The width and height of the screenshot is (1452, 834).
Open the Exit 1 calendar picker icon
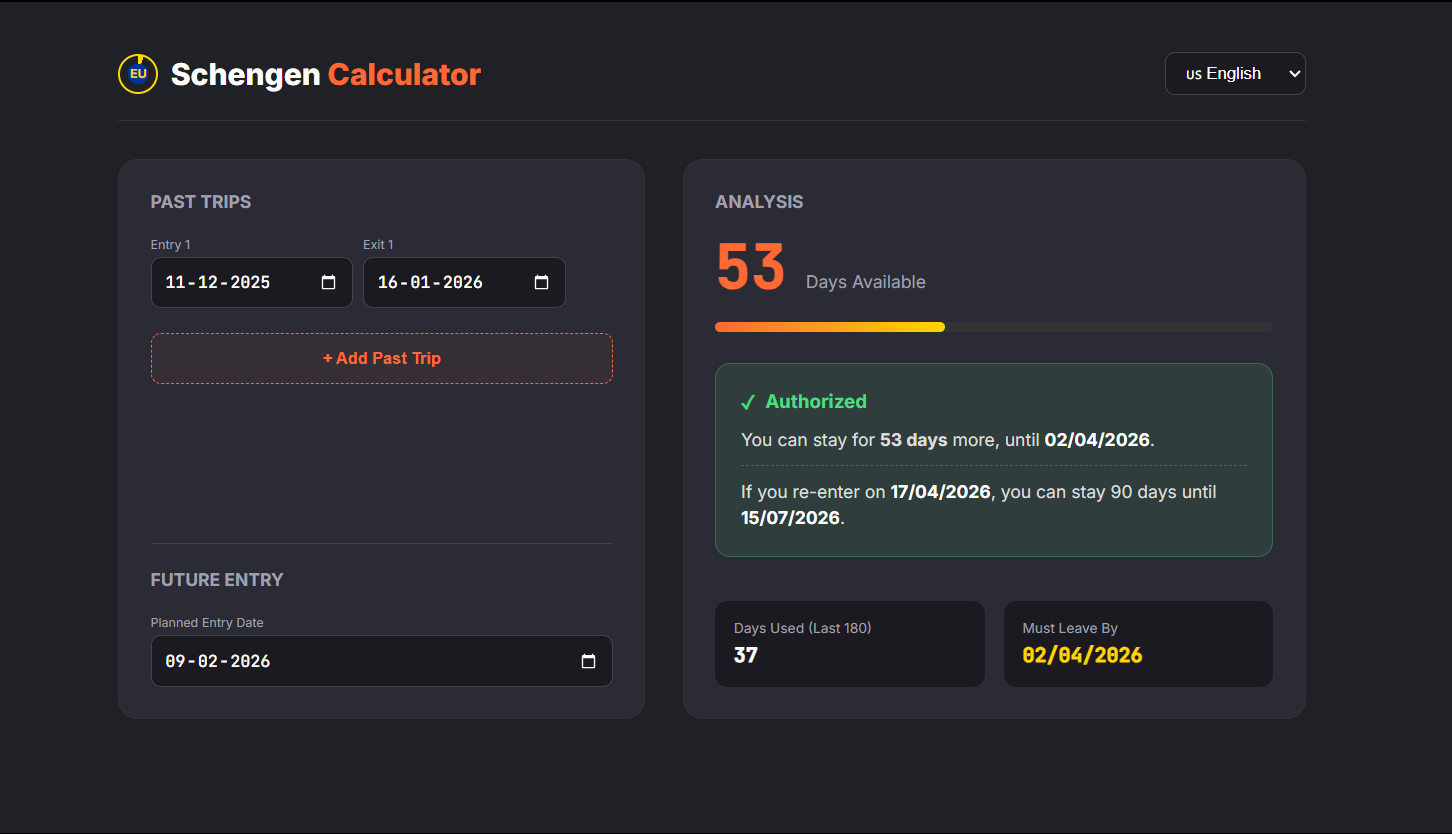click(541, 283)
